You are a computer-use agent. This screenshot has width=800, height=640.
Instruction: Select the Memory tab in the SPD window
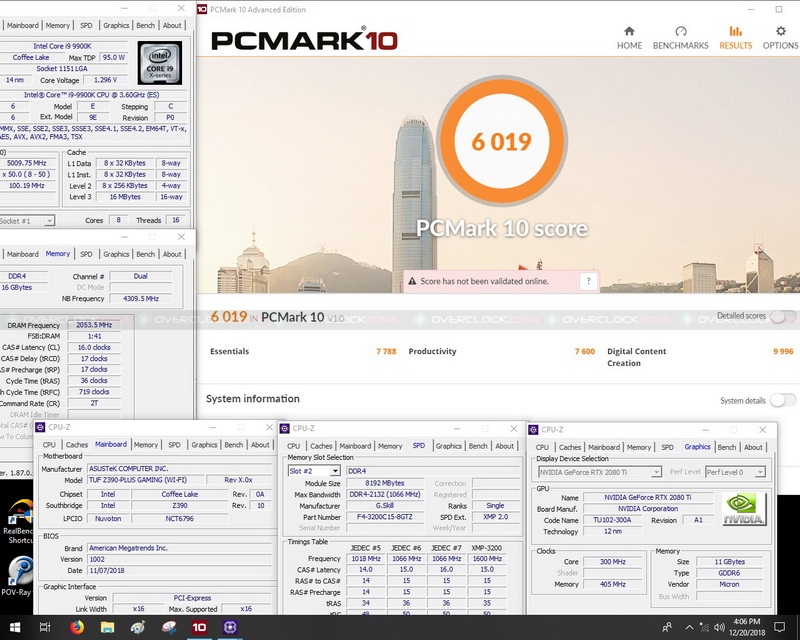390,446
